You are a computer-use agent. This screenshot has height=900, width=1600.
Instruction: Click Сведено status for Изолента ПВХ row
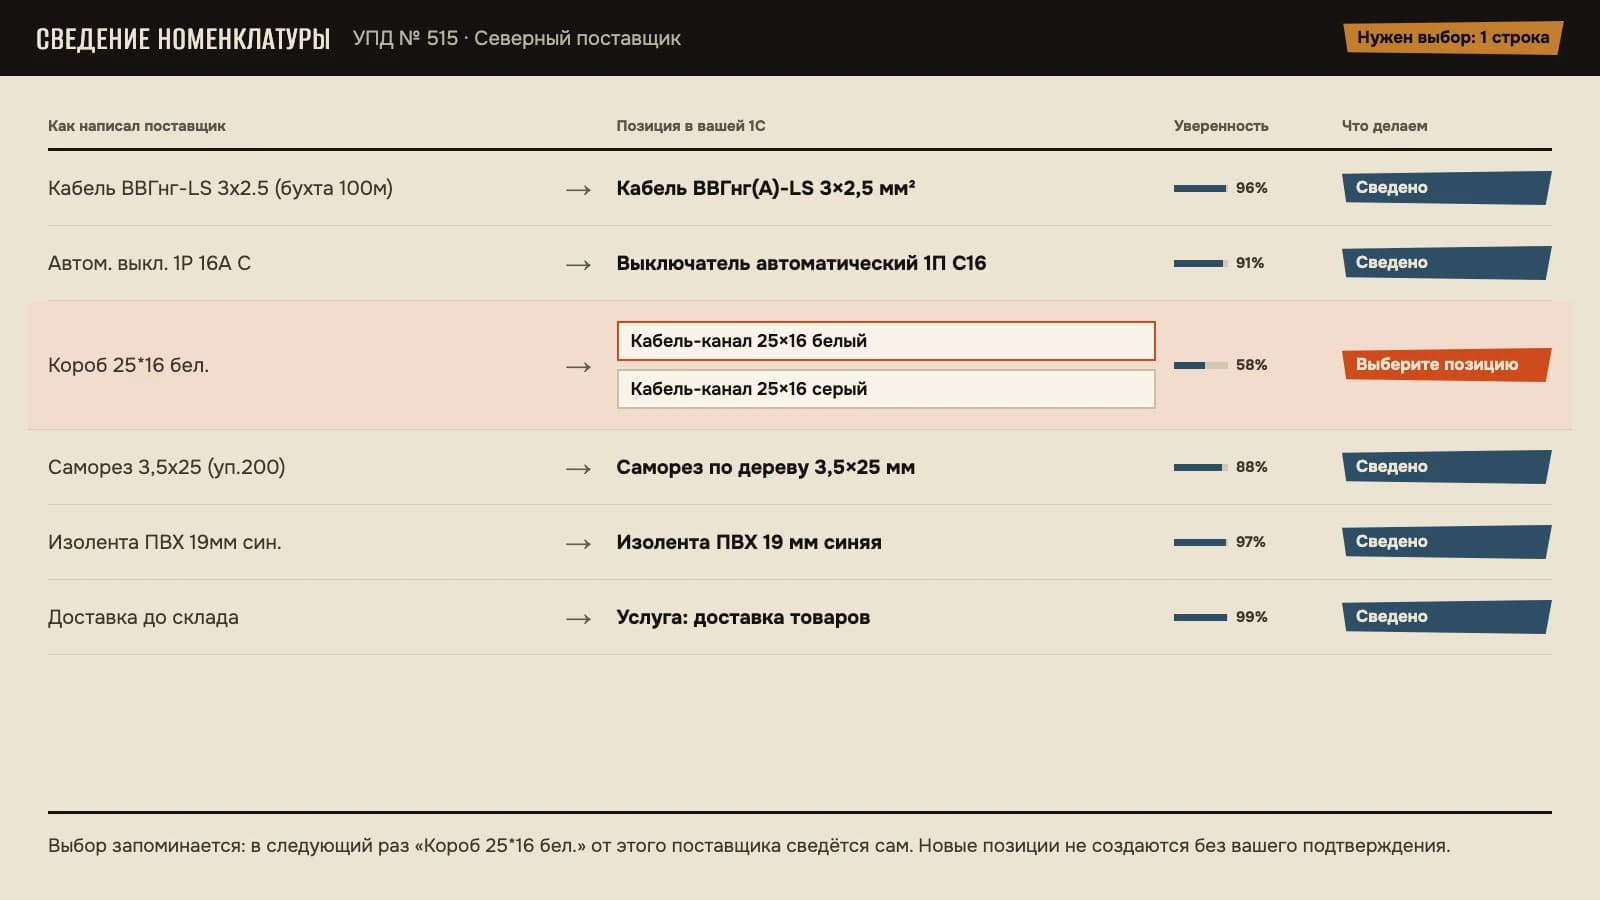pos(1446,542)
